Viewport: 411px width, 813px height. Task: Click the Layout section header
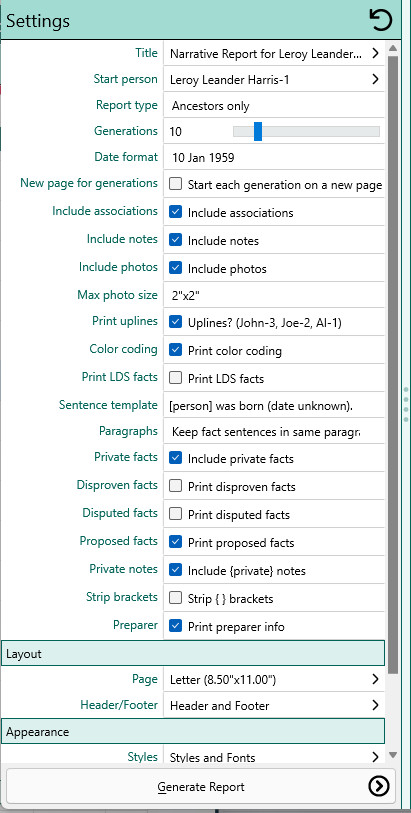point(193,653)
